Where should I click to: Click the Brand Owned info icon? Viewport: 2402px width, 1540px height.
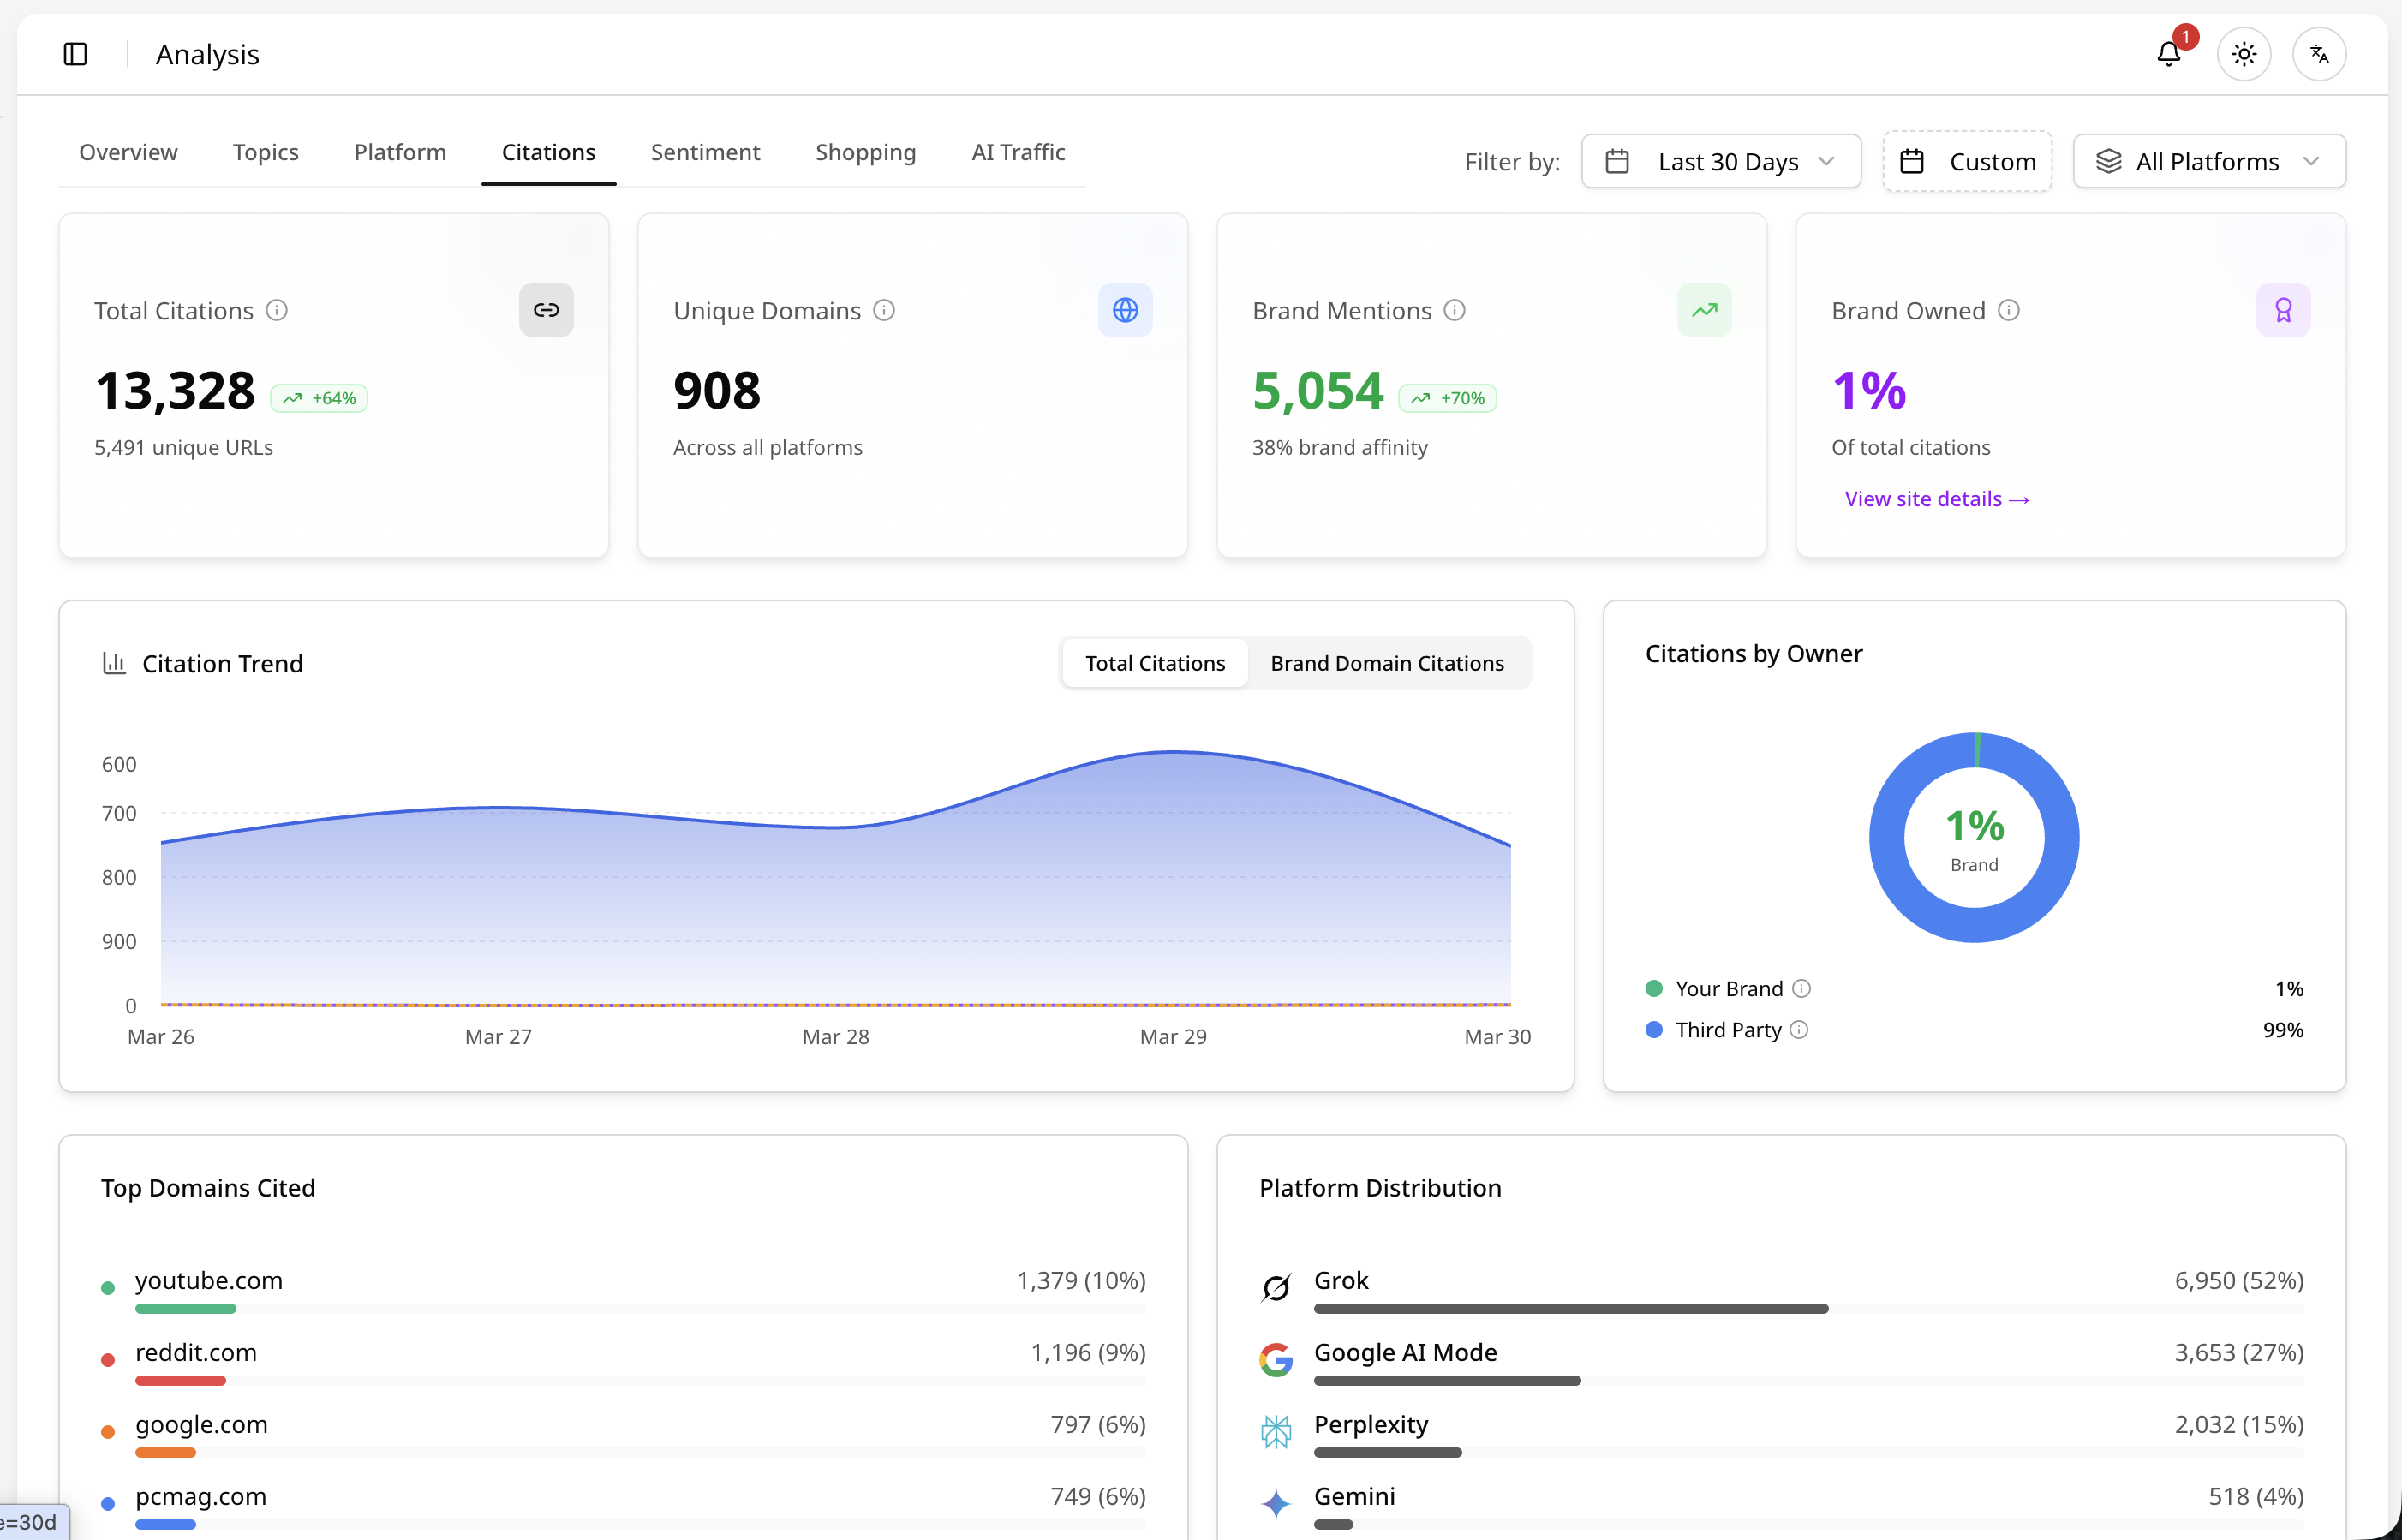pos(2009,311)
